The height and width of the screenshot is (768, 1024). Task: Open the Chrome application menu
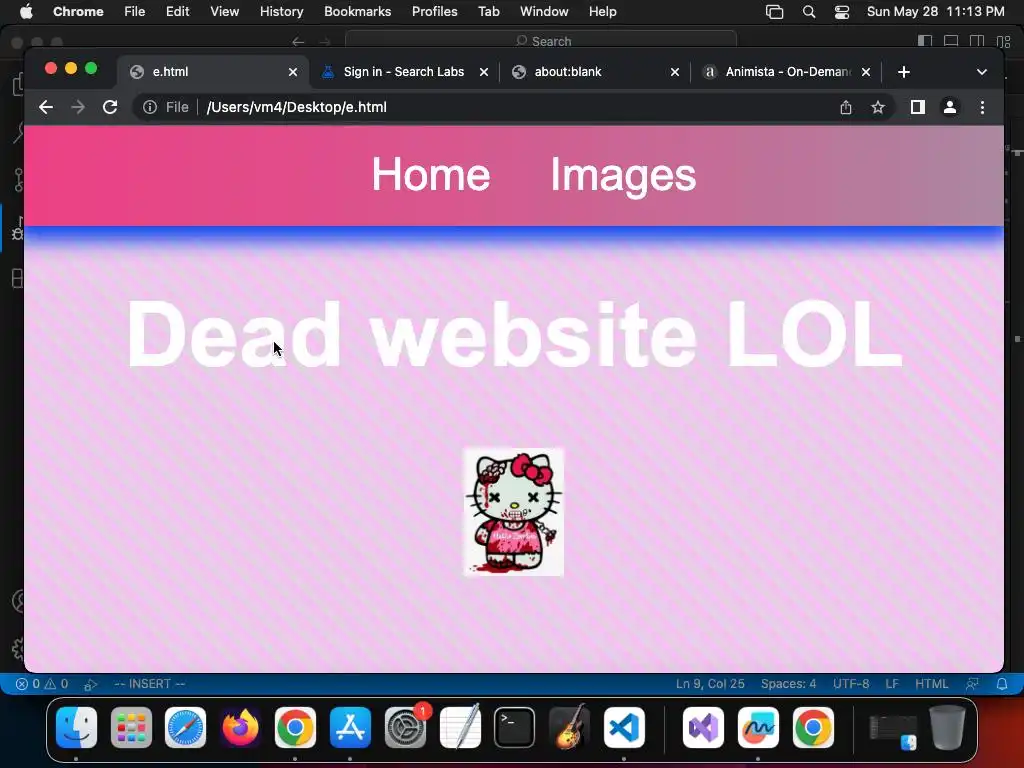[x=78, y=12]
